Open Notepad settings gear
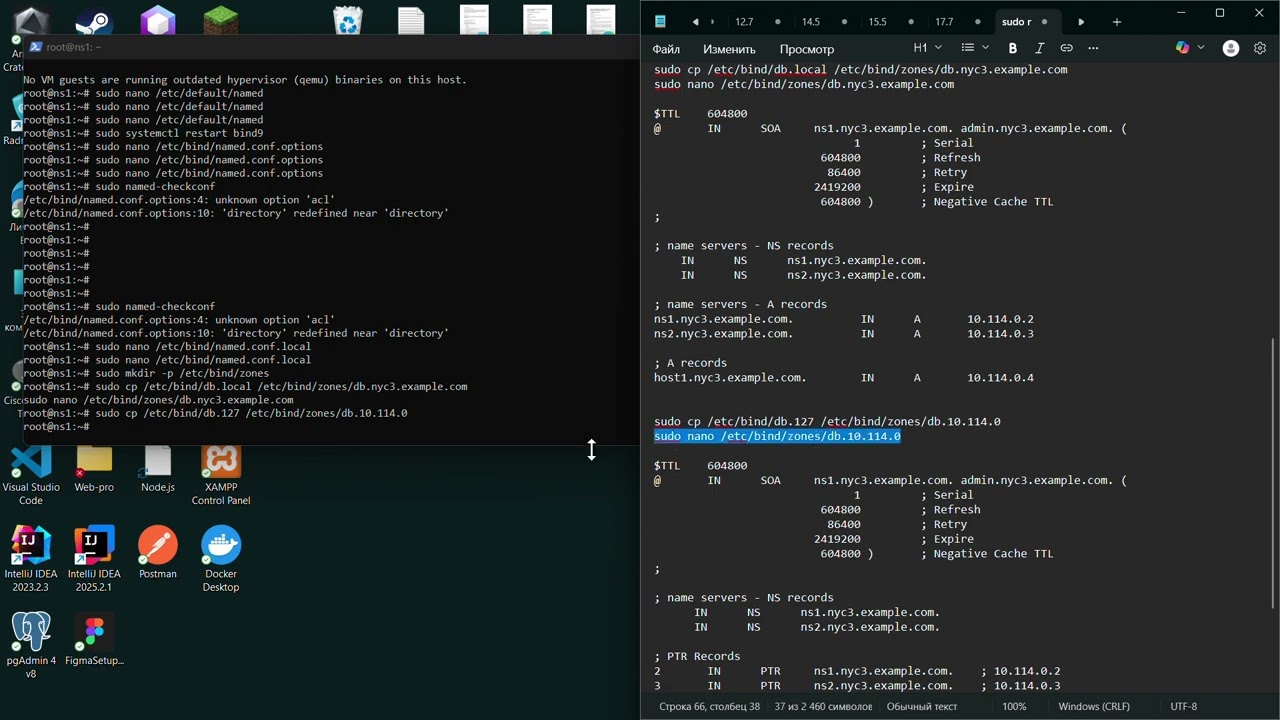Screen dimensions: 1280x720 click(x=1260, y=48)
